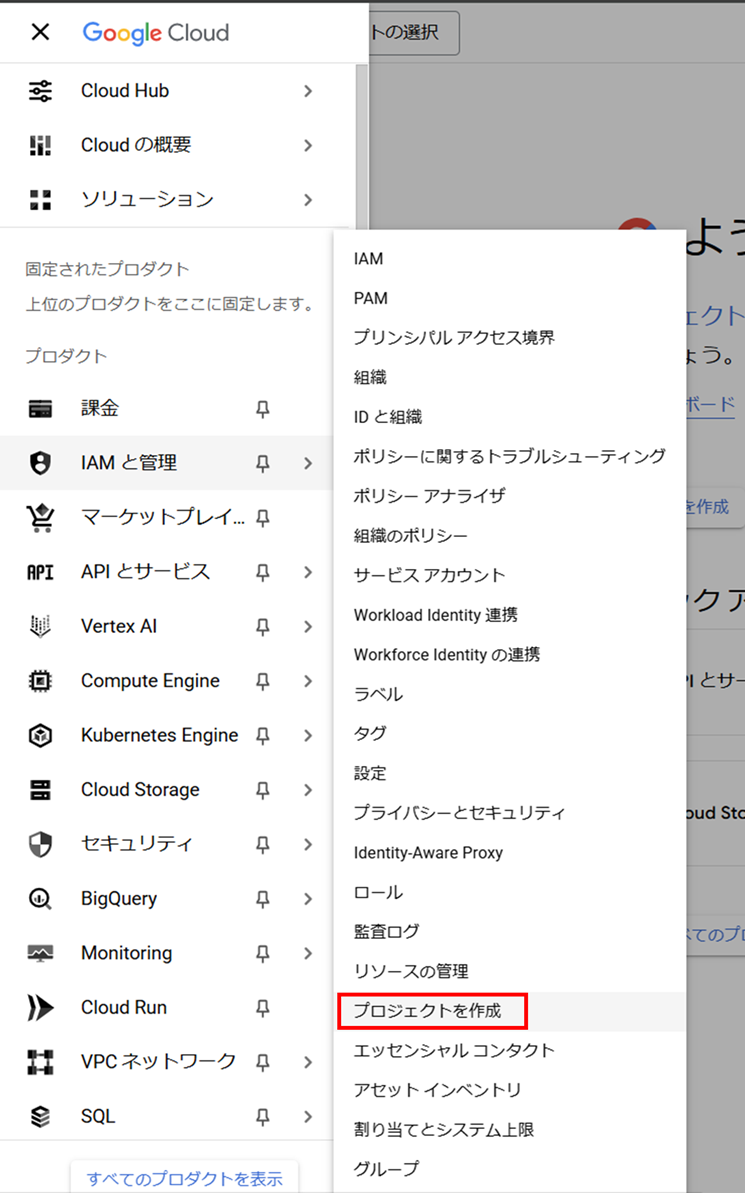
Task: Pin Vertex AI to fixed products
Action: [x=263, y=627]
